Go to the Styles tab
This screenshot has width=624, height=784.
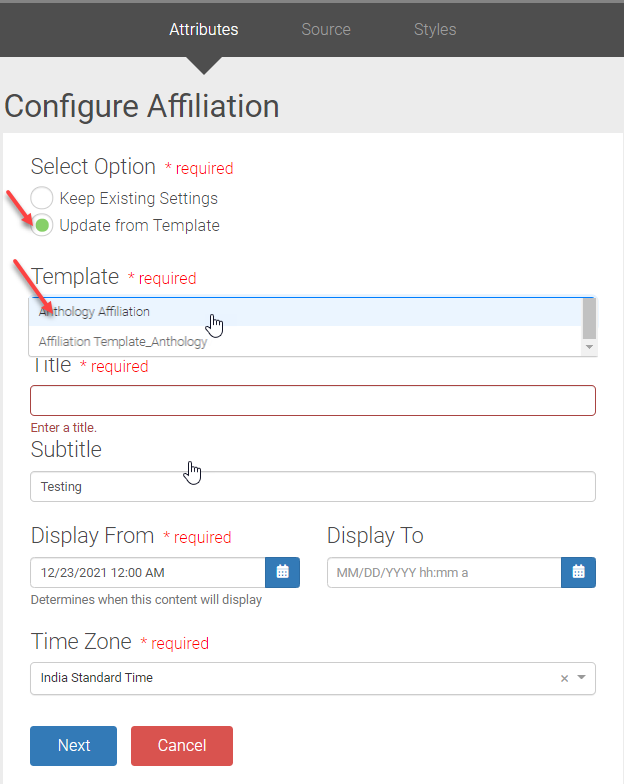pos(435,29)
